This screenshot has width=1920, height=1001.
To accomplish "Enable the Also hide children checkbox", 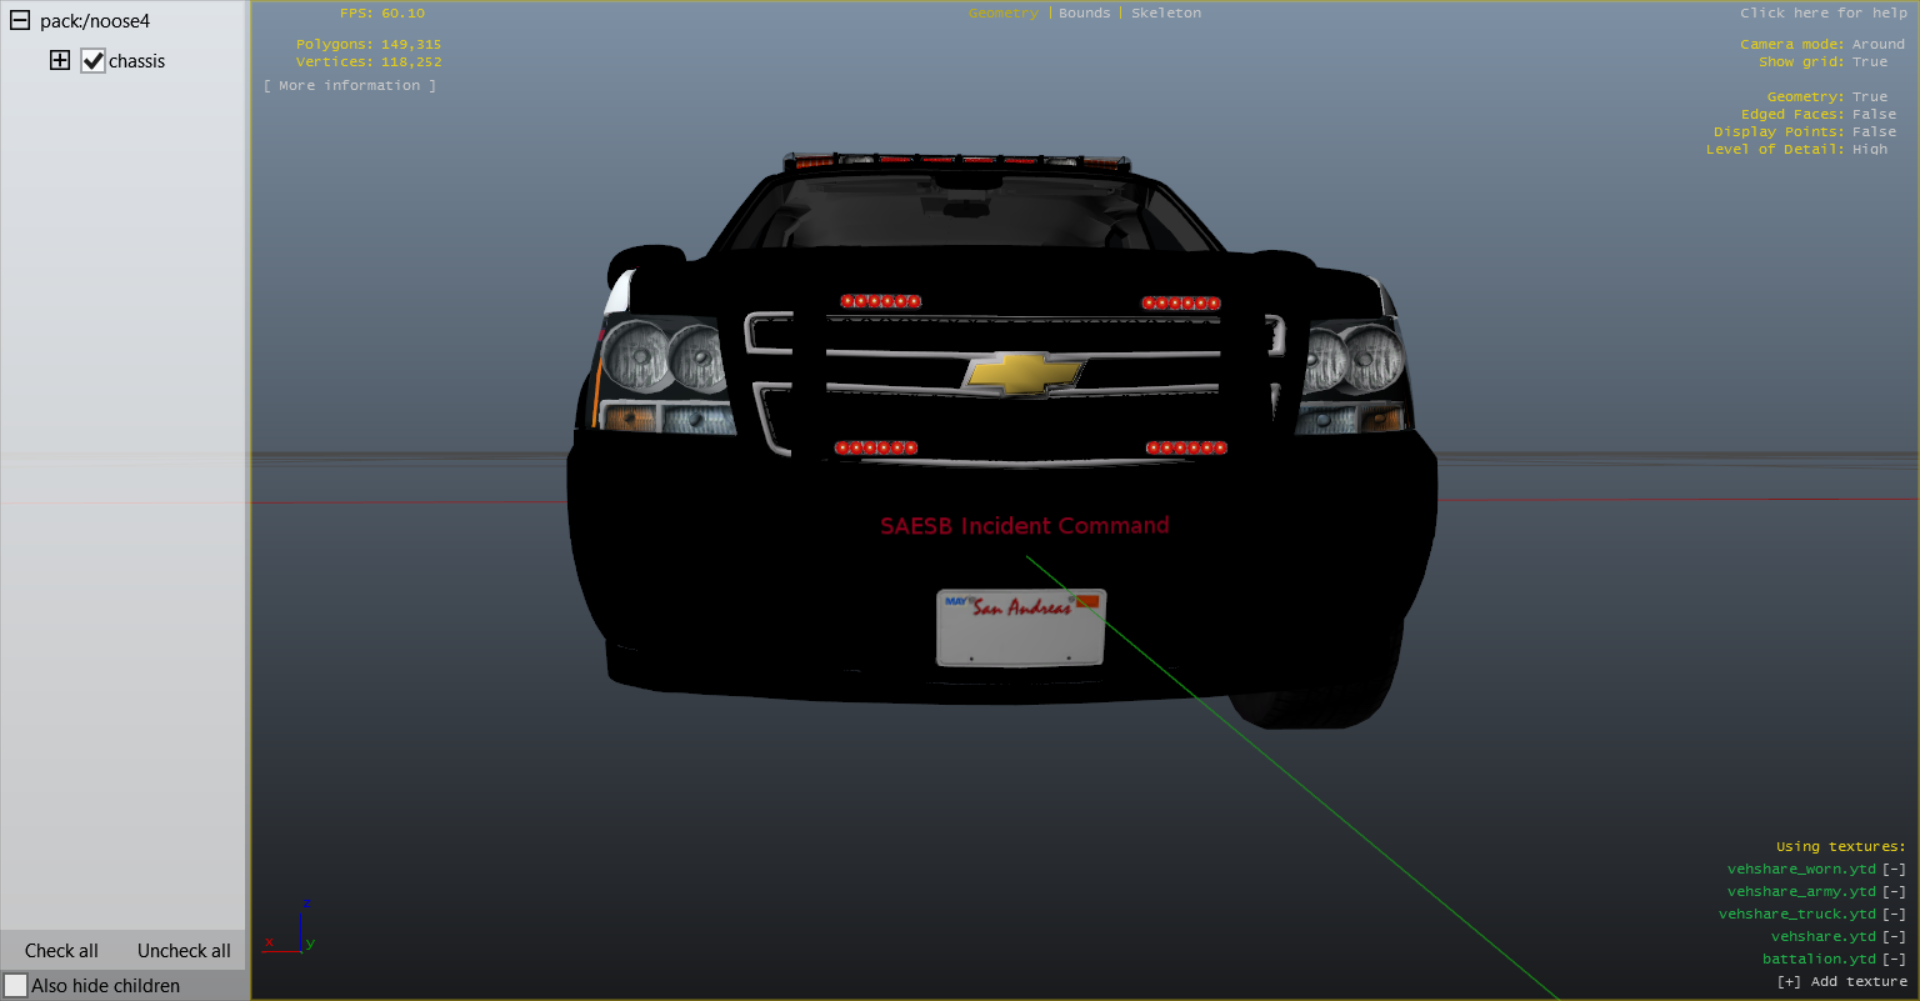I will tap(16, 985).
